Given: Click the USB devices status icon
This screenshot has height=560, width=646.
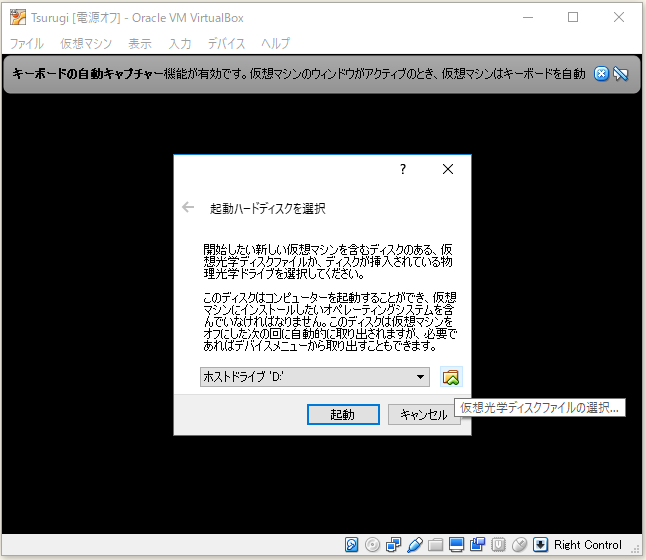Looking at the screenshot, I should 414,545.
